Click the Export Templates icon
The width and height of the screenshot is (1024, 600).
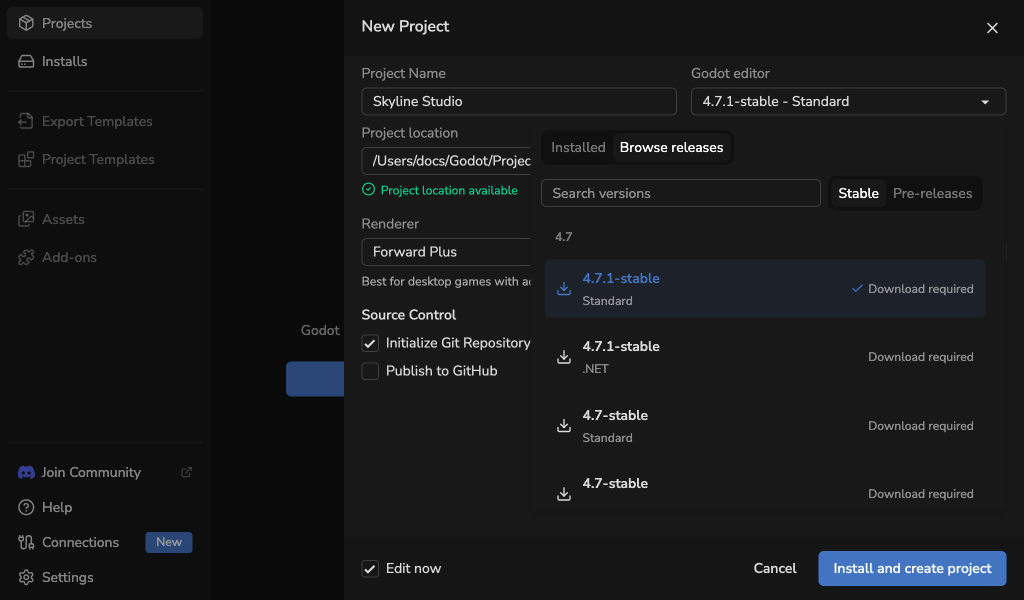click(x=26, y=121)
